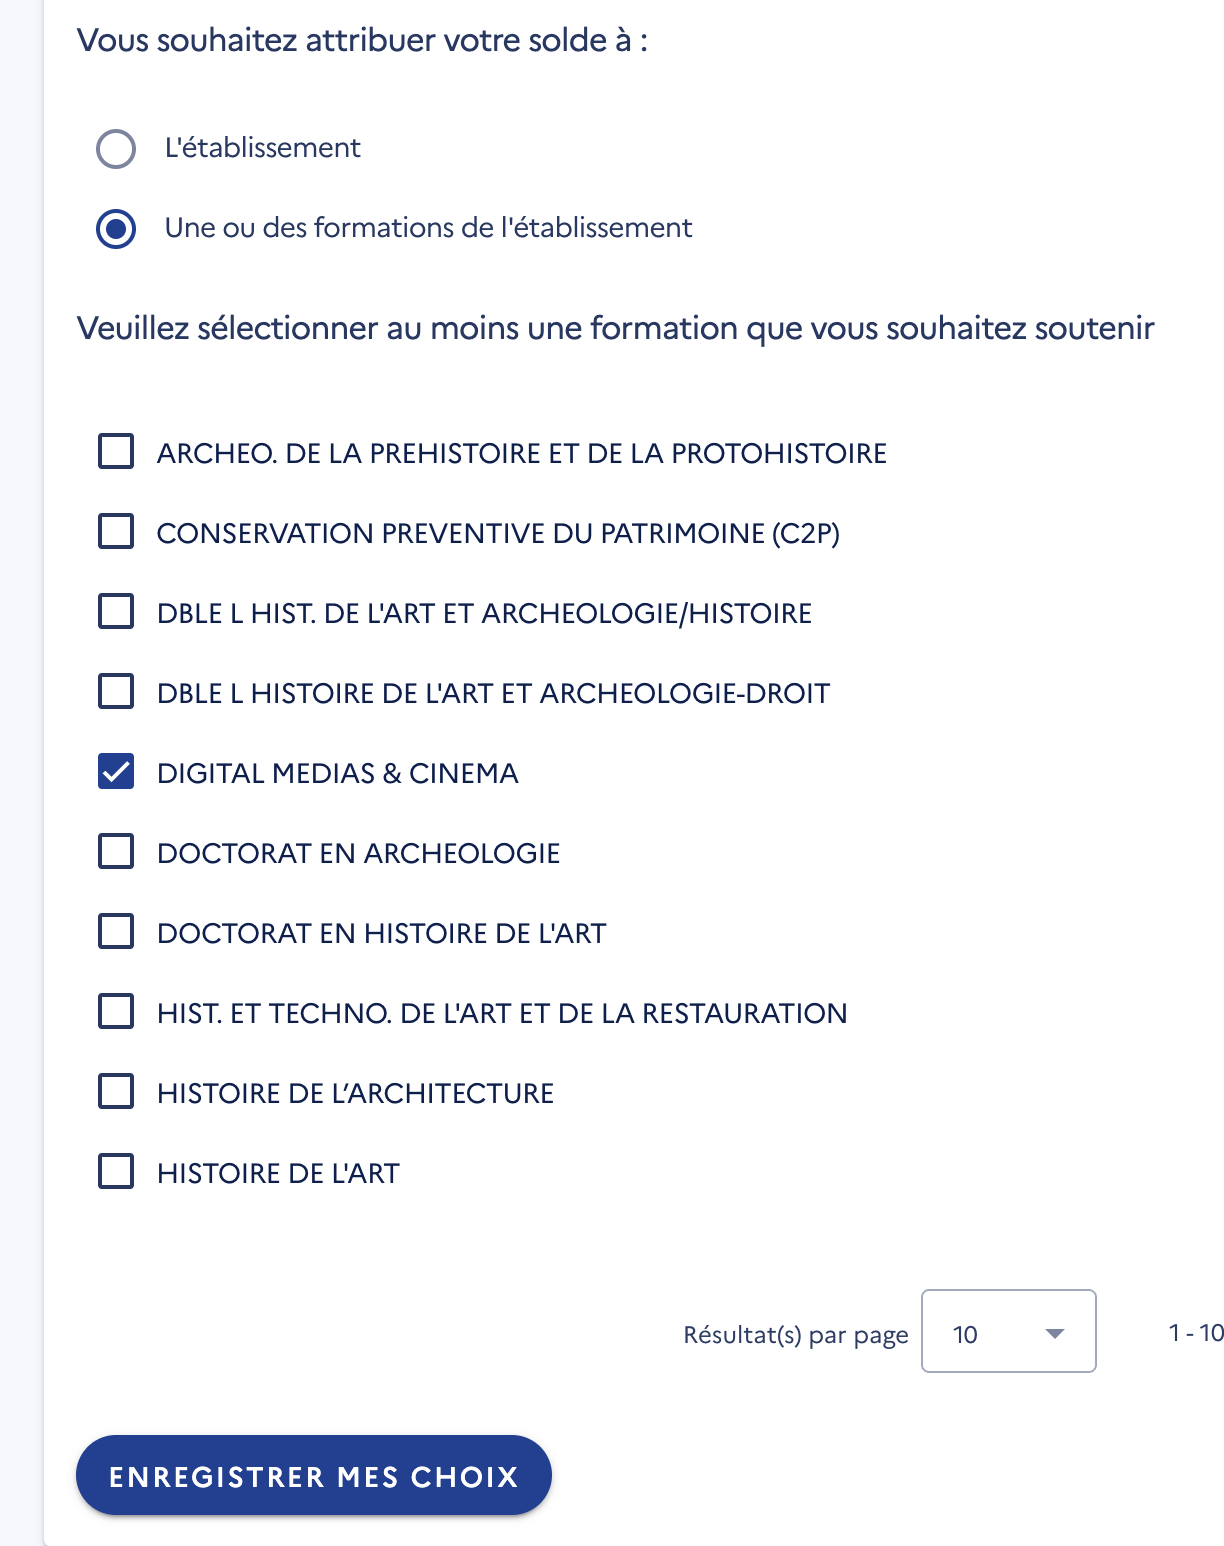The height and width of the screenshot is (1546, 1224).
Task: Enable DBLE L HIST. DE L'ART ET ARCHEOLOGIE/HISTOIRE checkbox
Action: (x=116, y=612)
